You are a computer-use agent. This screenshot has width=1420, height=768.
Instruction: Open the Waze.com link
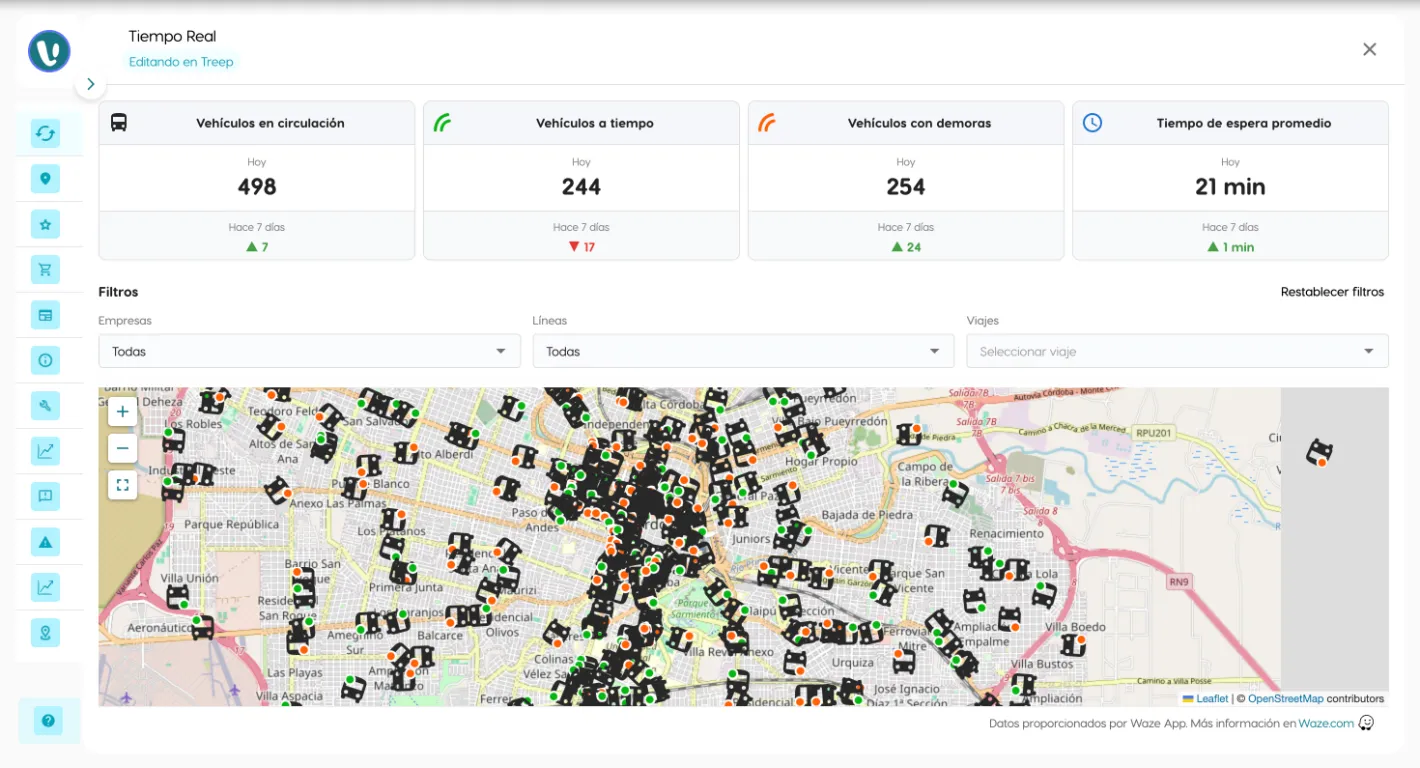click(x=1326, y=723)
